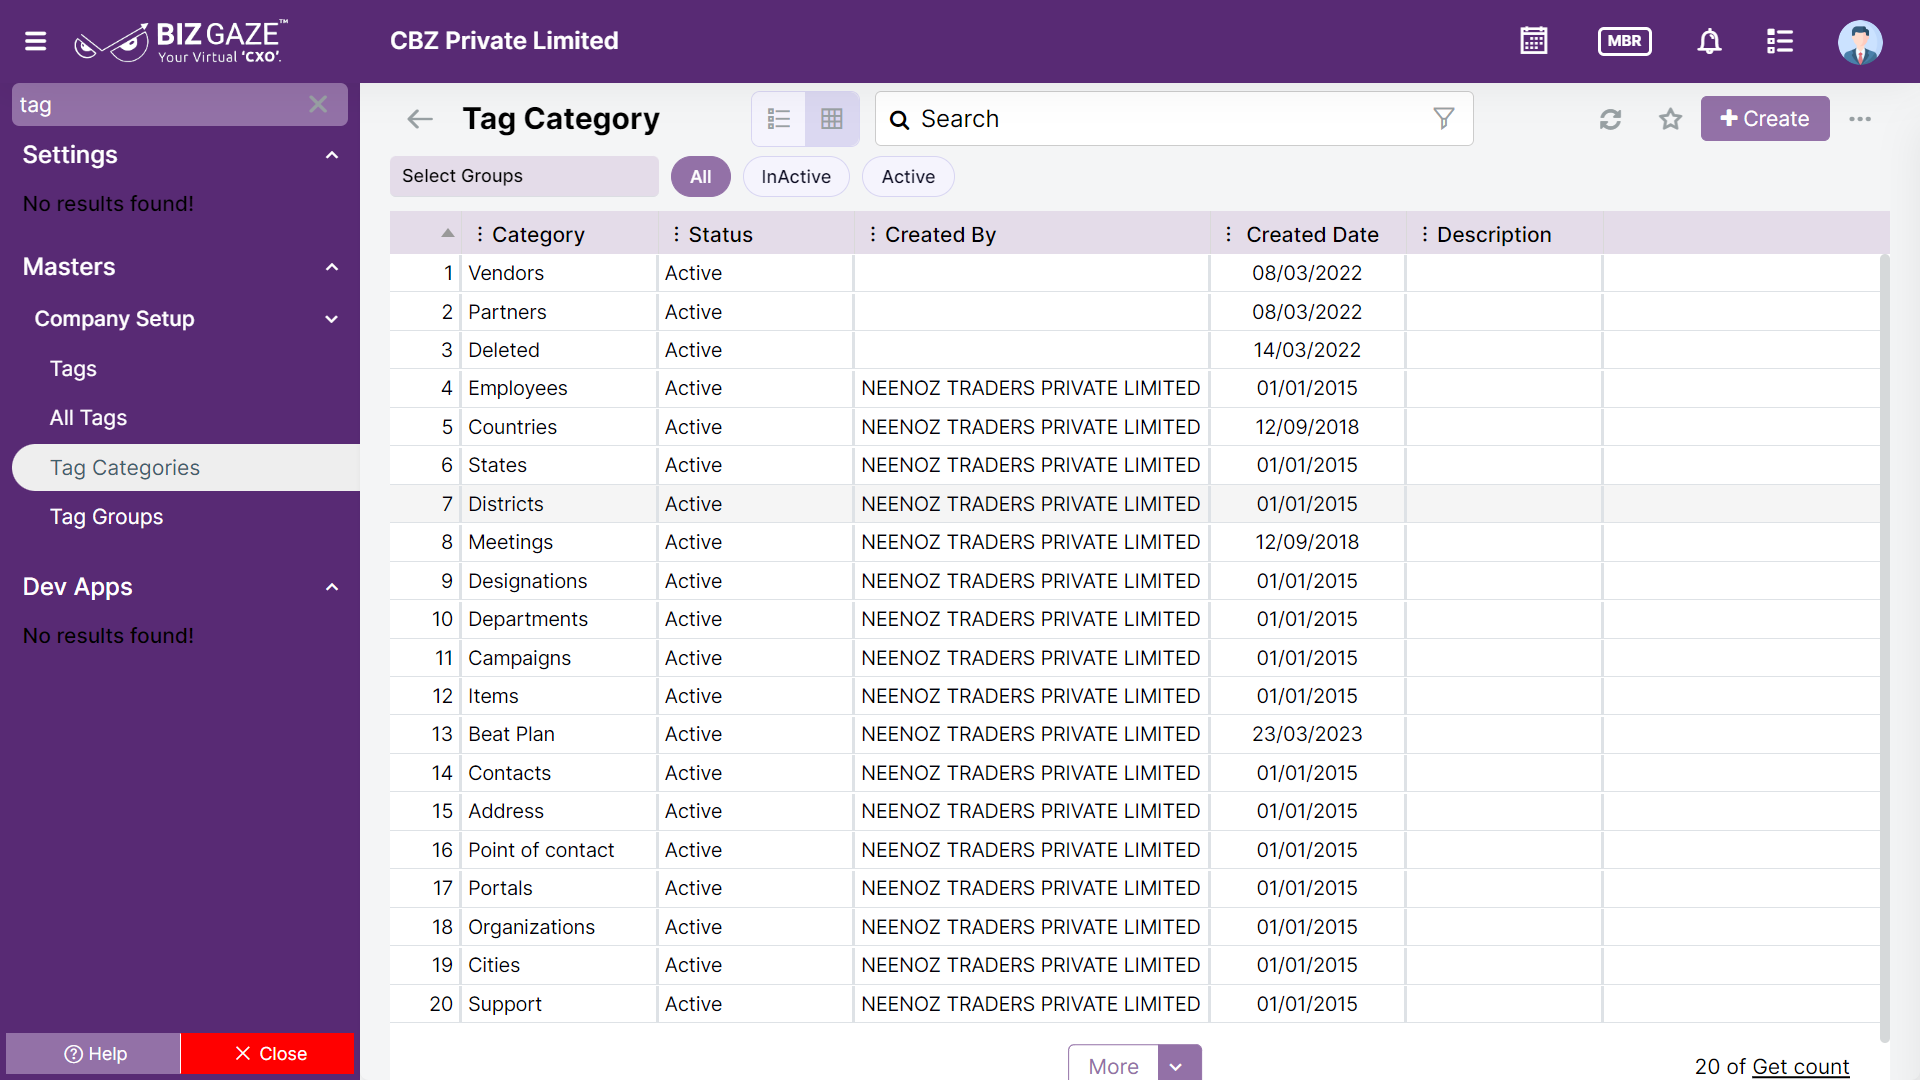Open Category column options dots

point(480,234)
